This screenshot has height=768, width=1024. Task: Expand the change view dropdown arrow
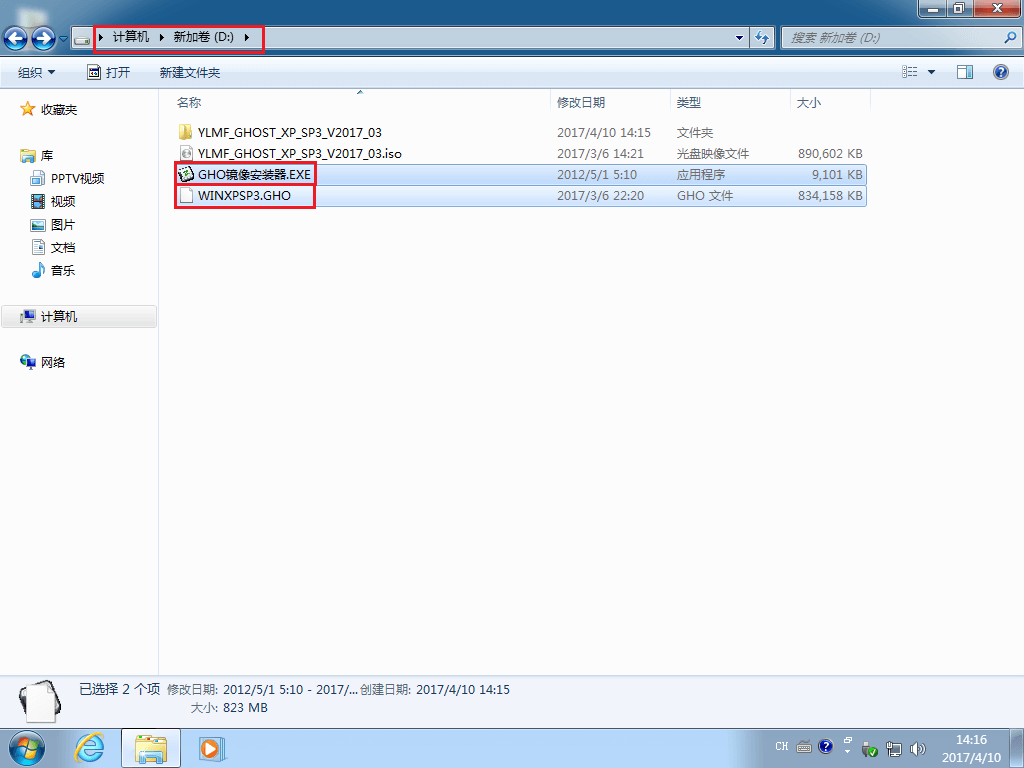tap(932, 72)
